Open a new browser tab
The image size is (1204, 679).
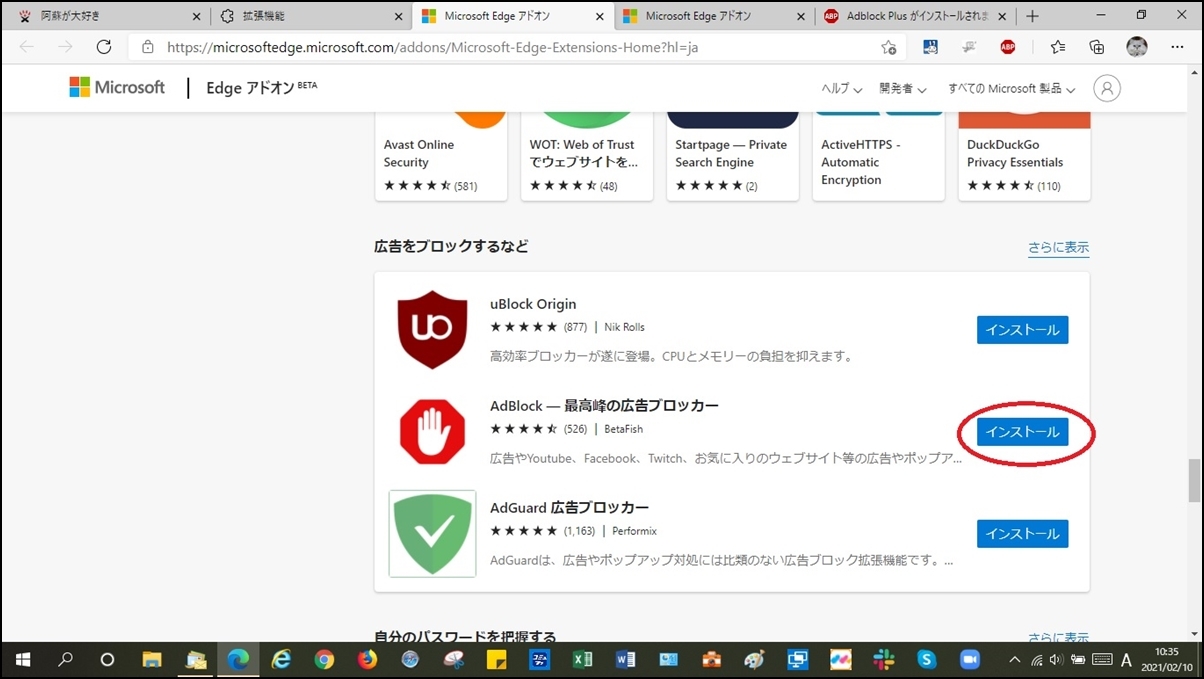1032,17
